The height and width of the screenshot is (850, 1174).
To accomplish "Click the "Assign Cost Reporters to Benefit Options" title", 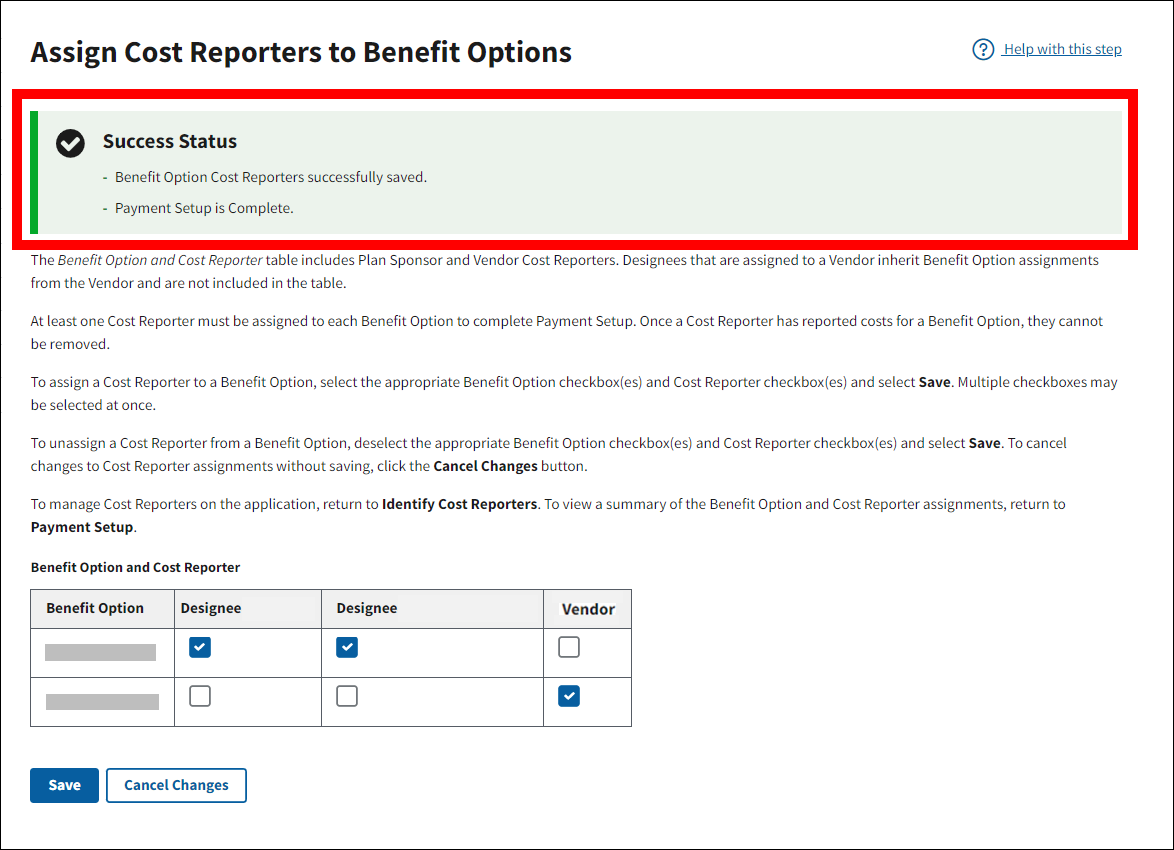I will pos(301,53).
